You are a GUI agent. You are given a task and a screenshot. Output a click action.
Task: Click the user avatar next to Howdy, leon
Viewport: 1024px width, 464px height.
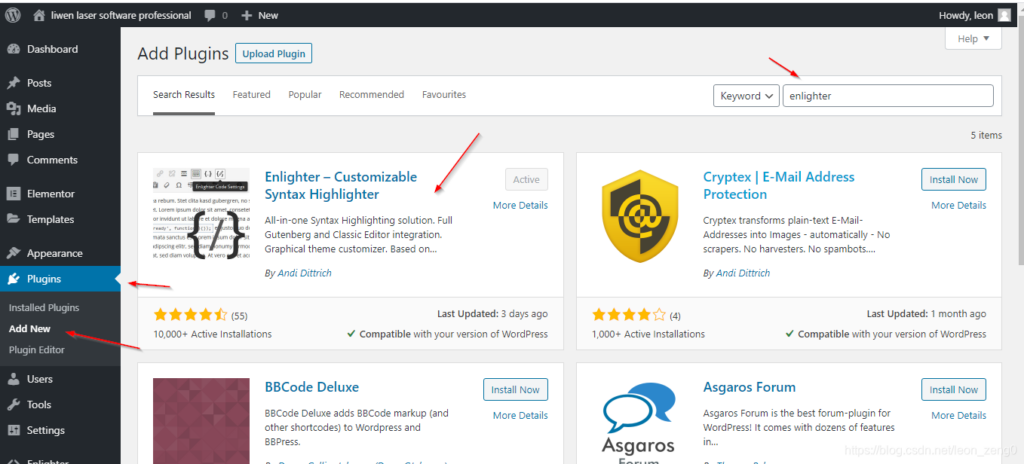coord(1005,15)
